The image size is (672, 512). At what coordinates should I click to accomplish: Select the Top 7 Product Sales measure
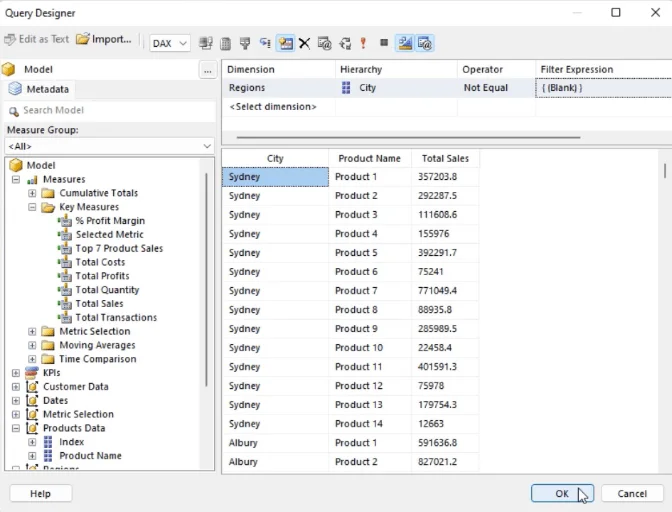[119, 249]
